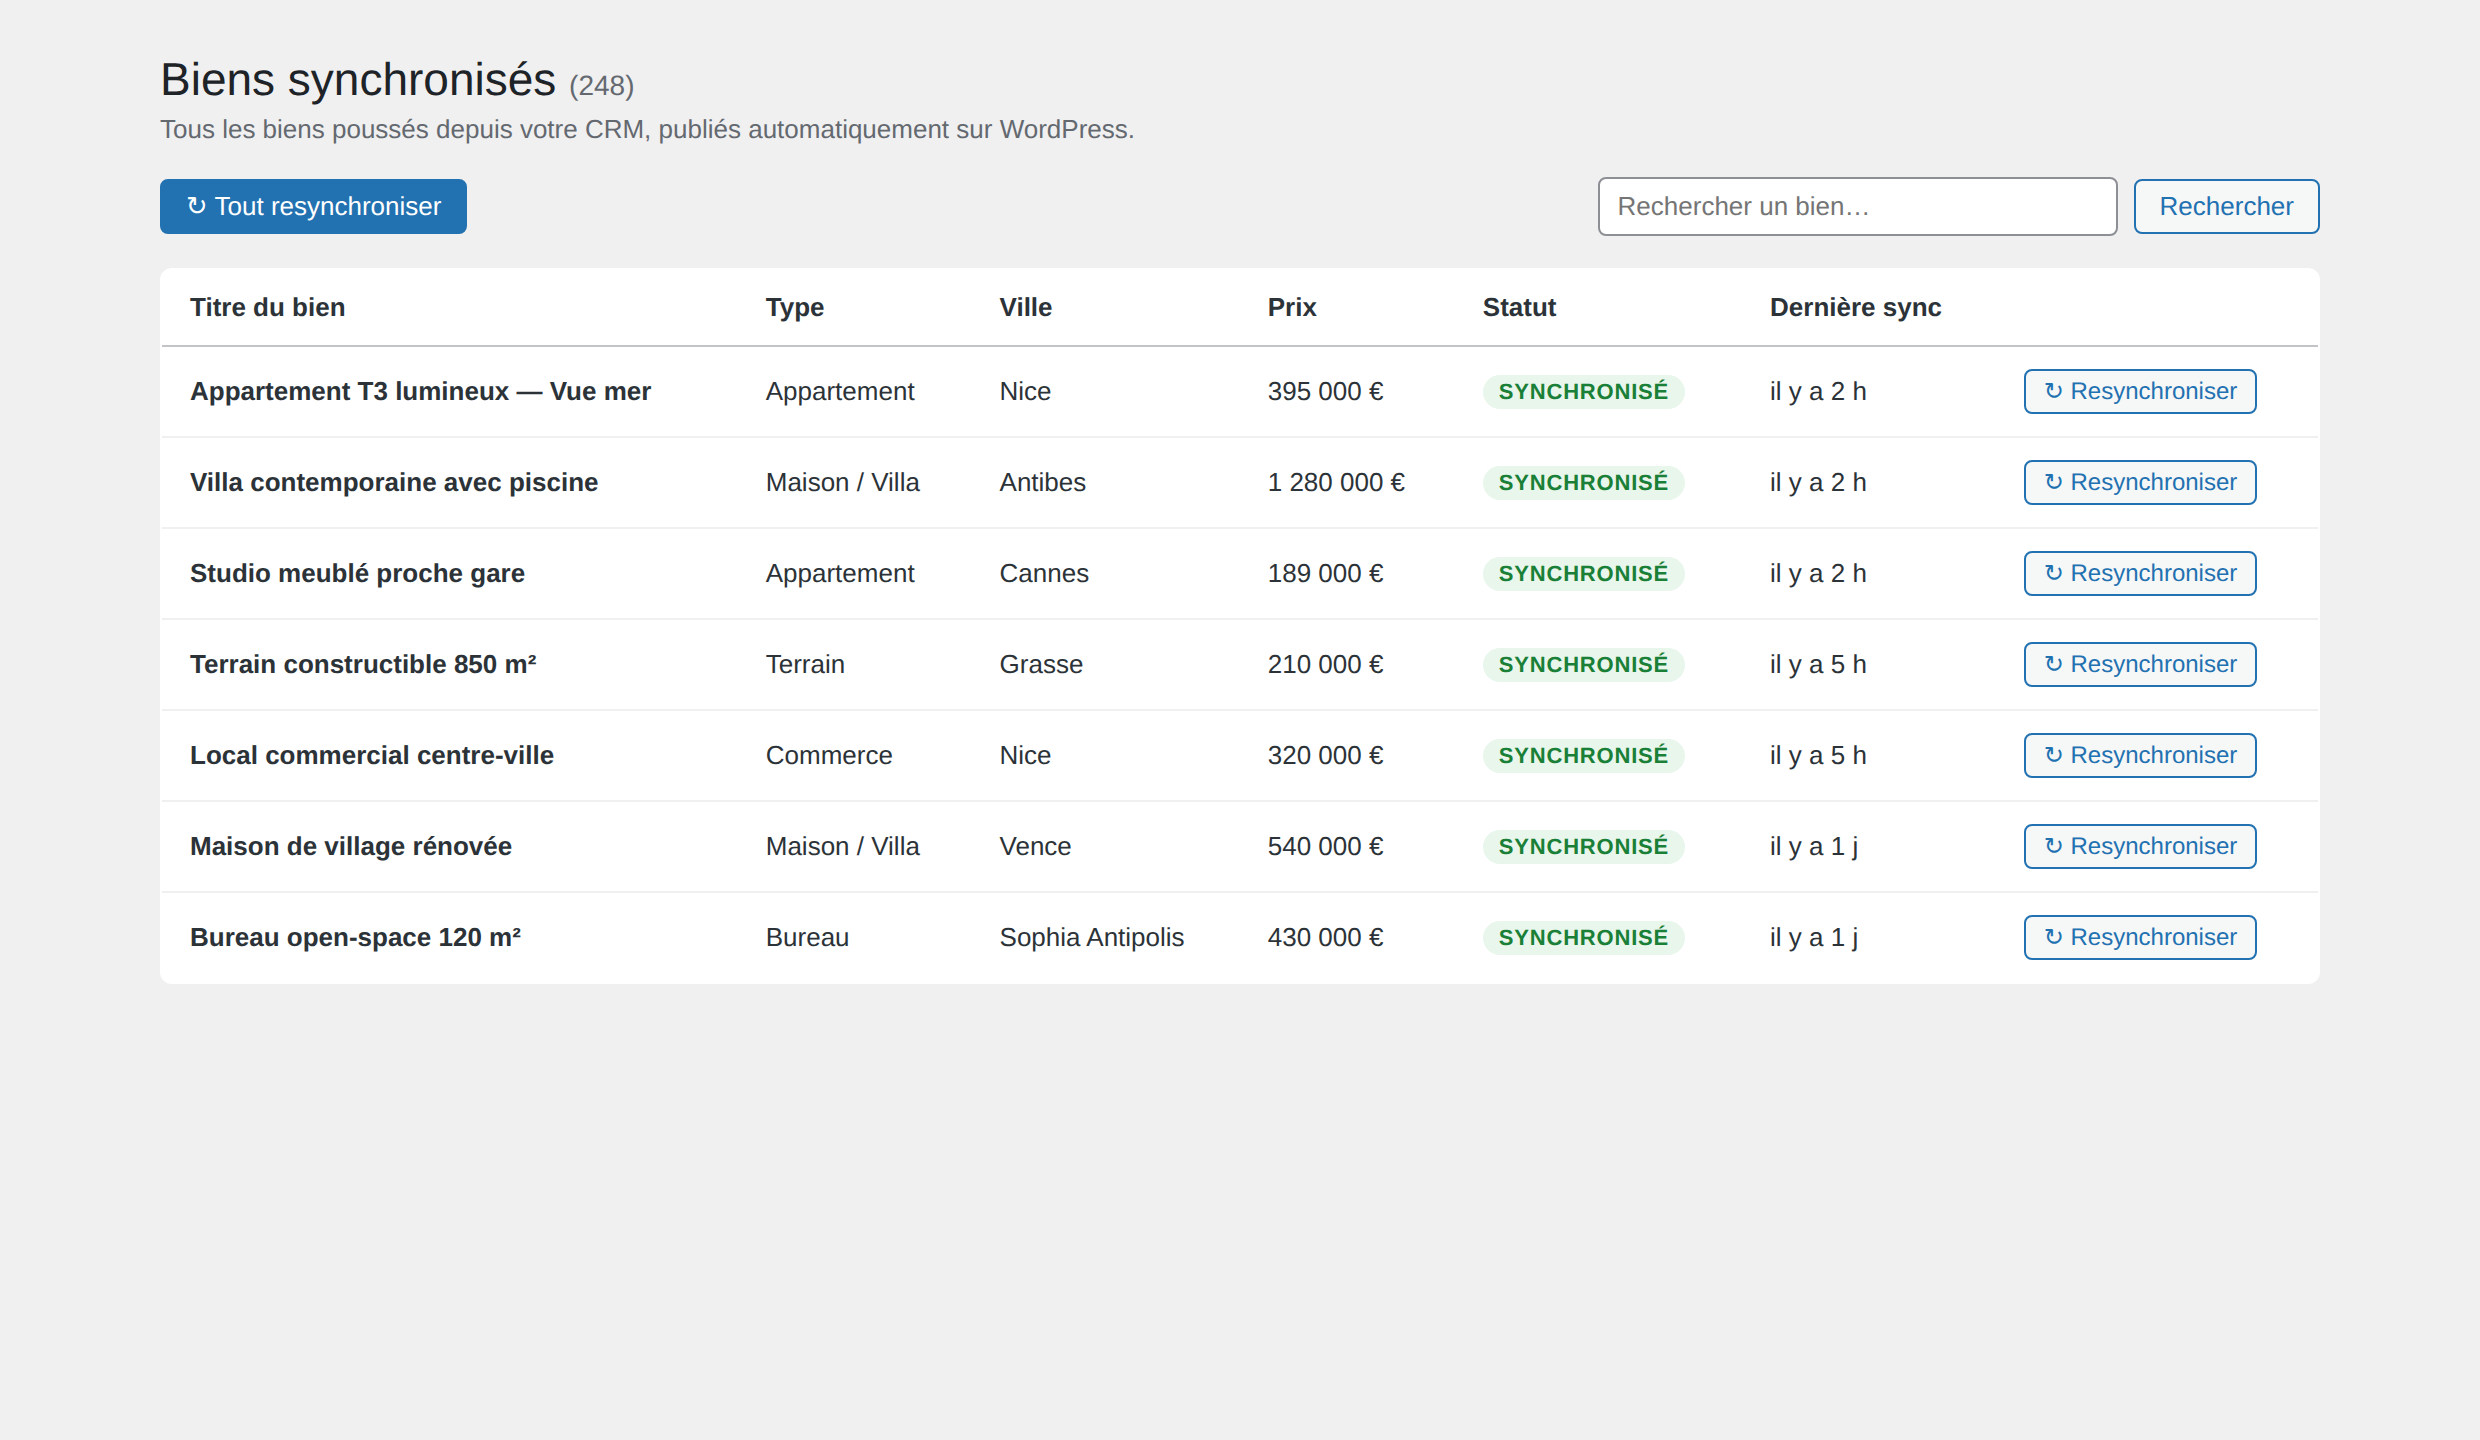Open the Local commercial centre-ville title
This screenshot has width=2480, height=1440.
(371, 755)
